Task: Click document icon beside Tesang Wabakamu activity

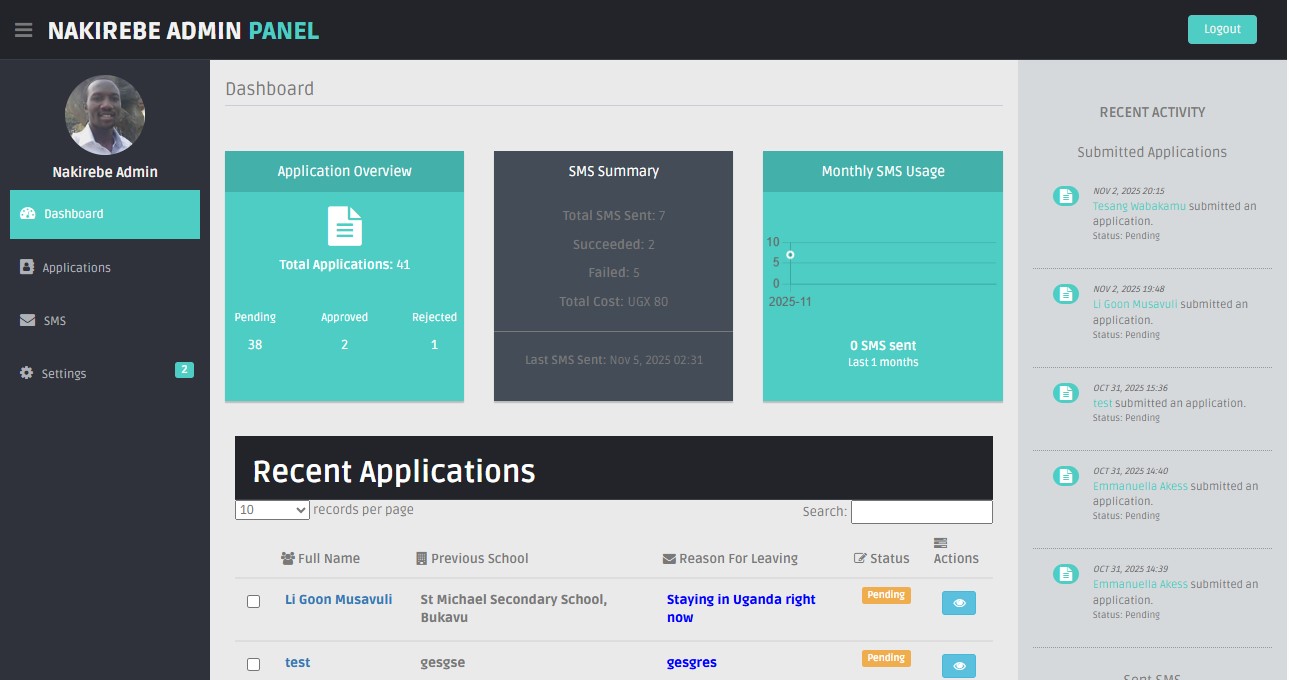Action: (1066, 196)
